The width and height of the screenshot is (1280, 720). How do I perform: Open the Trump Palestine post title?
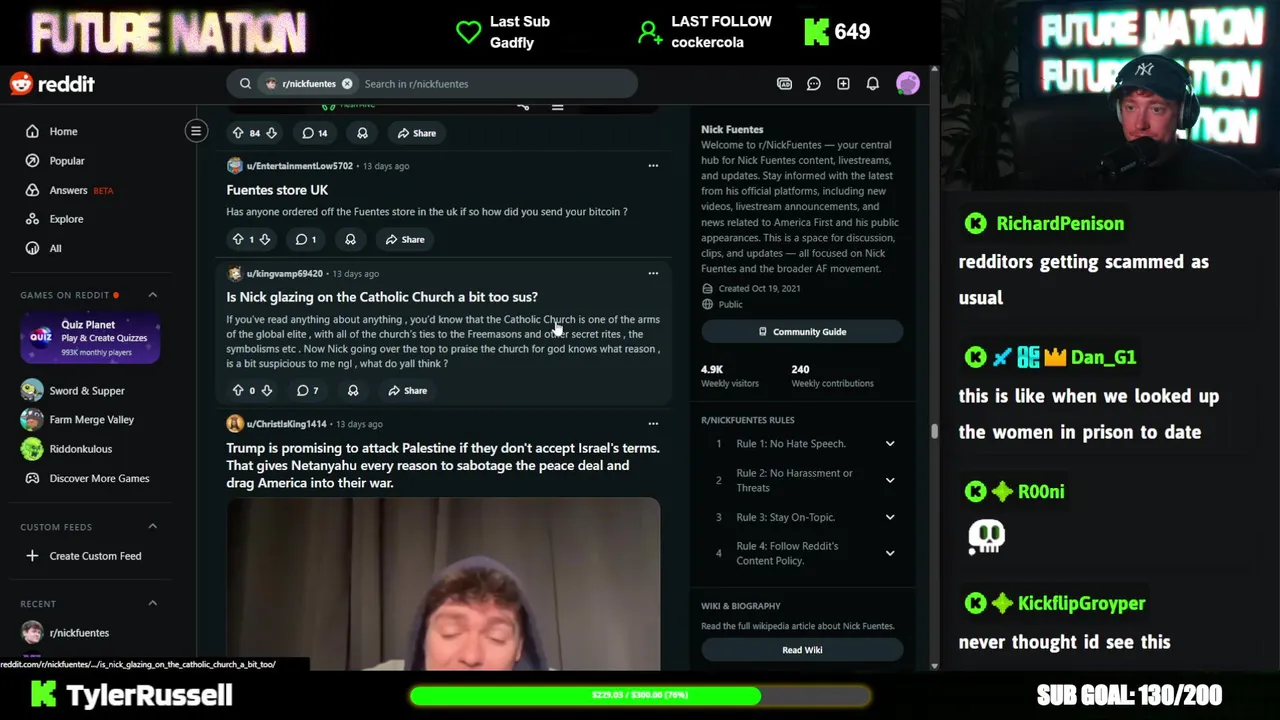[443, 466]
